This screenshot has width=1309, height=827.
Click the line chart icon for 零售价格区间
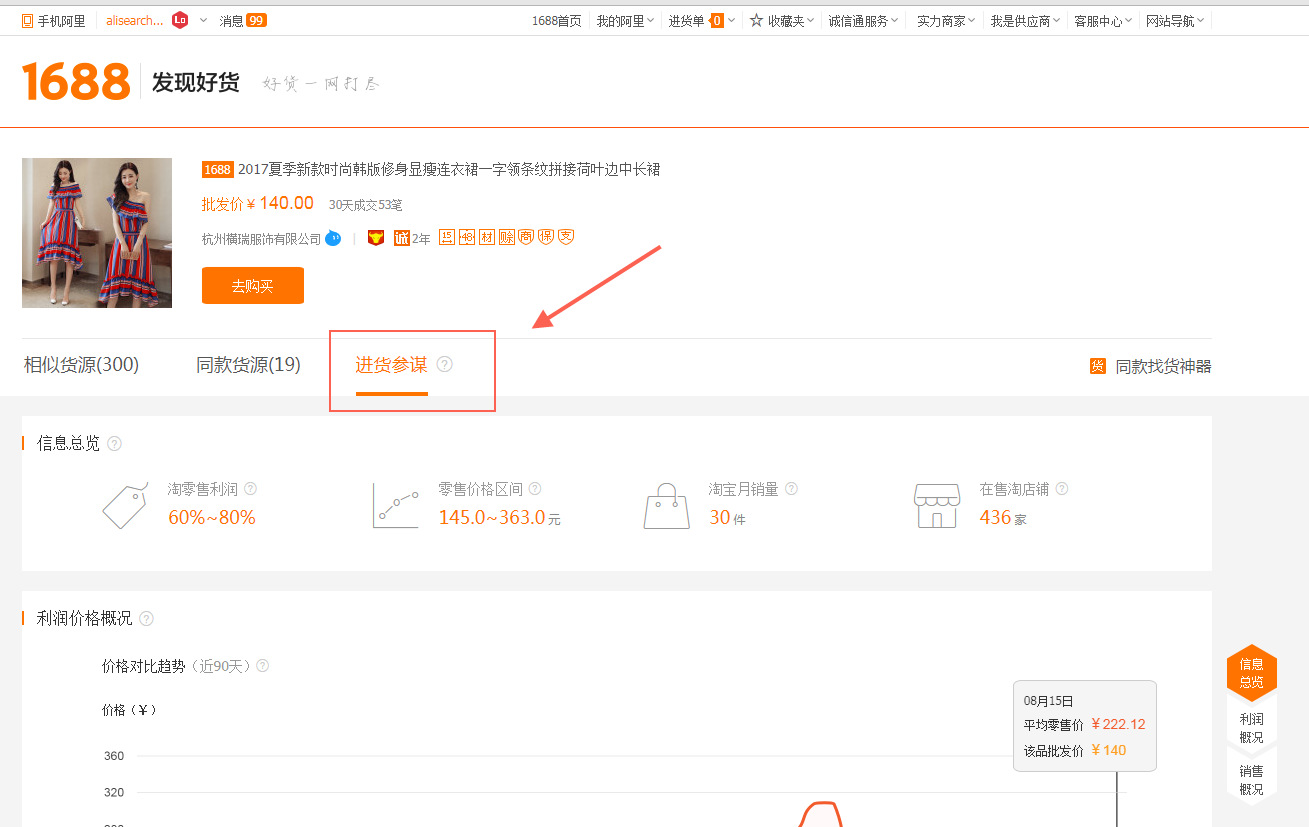pos(395,505)
